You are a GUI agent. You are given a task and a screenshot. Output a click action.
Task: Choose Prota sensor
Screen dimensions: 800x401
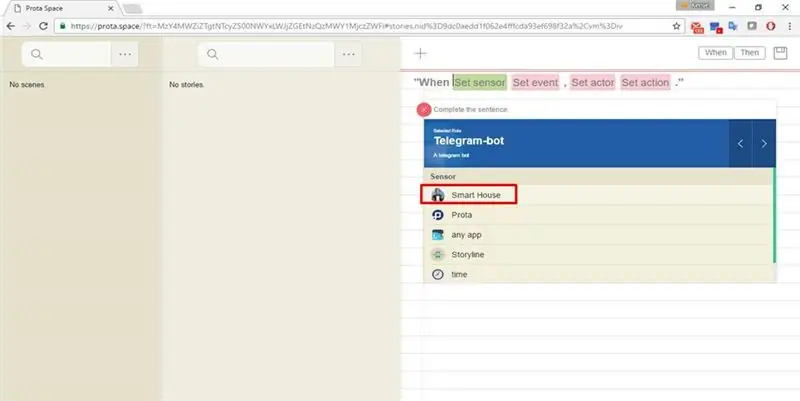tap(598, 215)
